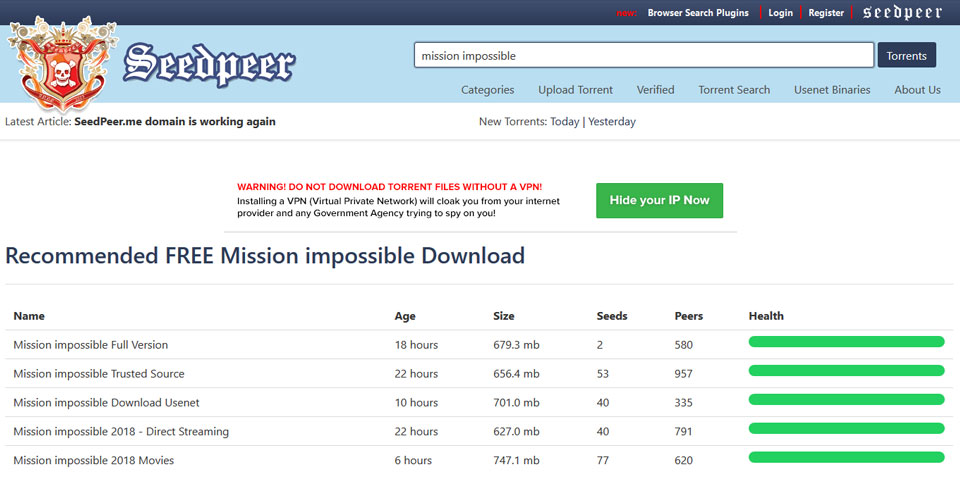This screenshot has height=480, width=960.
Task: Click health bar of Direct Streaming row
Action: [846, 428]
